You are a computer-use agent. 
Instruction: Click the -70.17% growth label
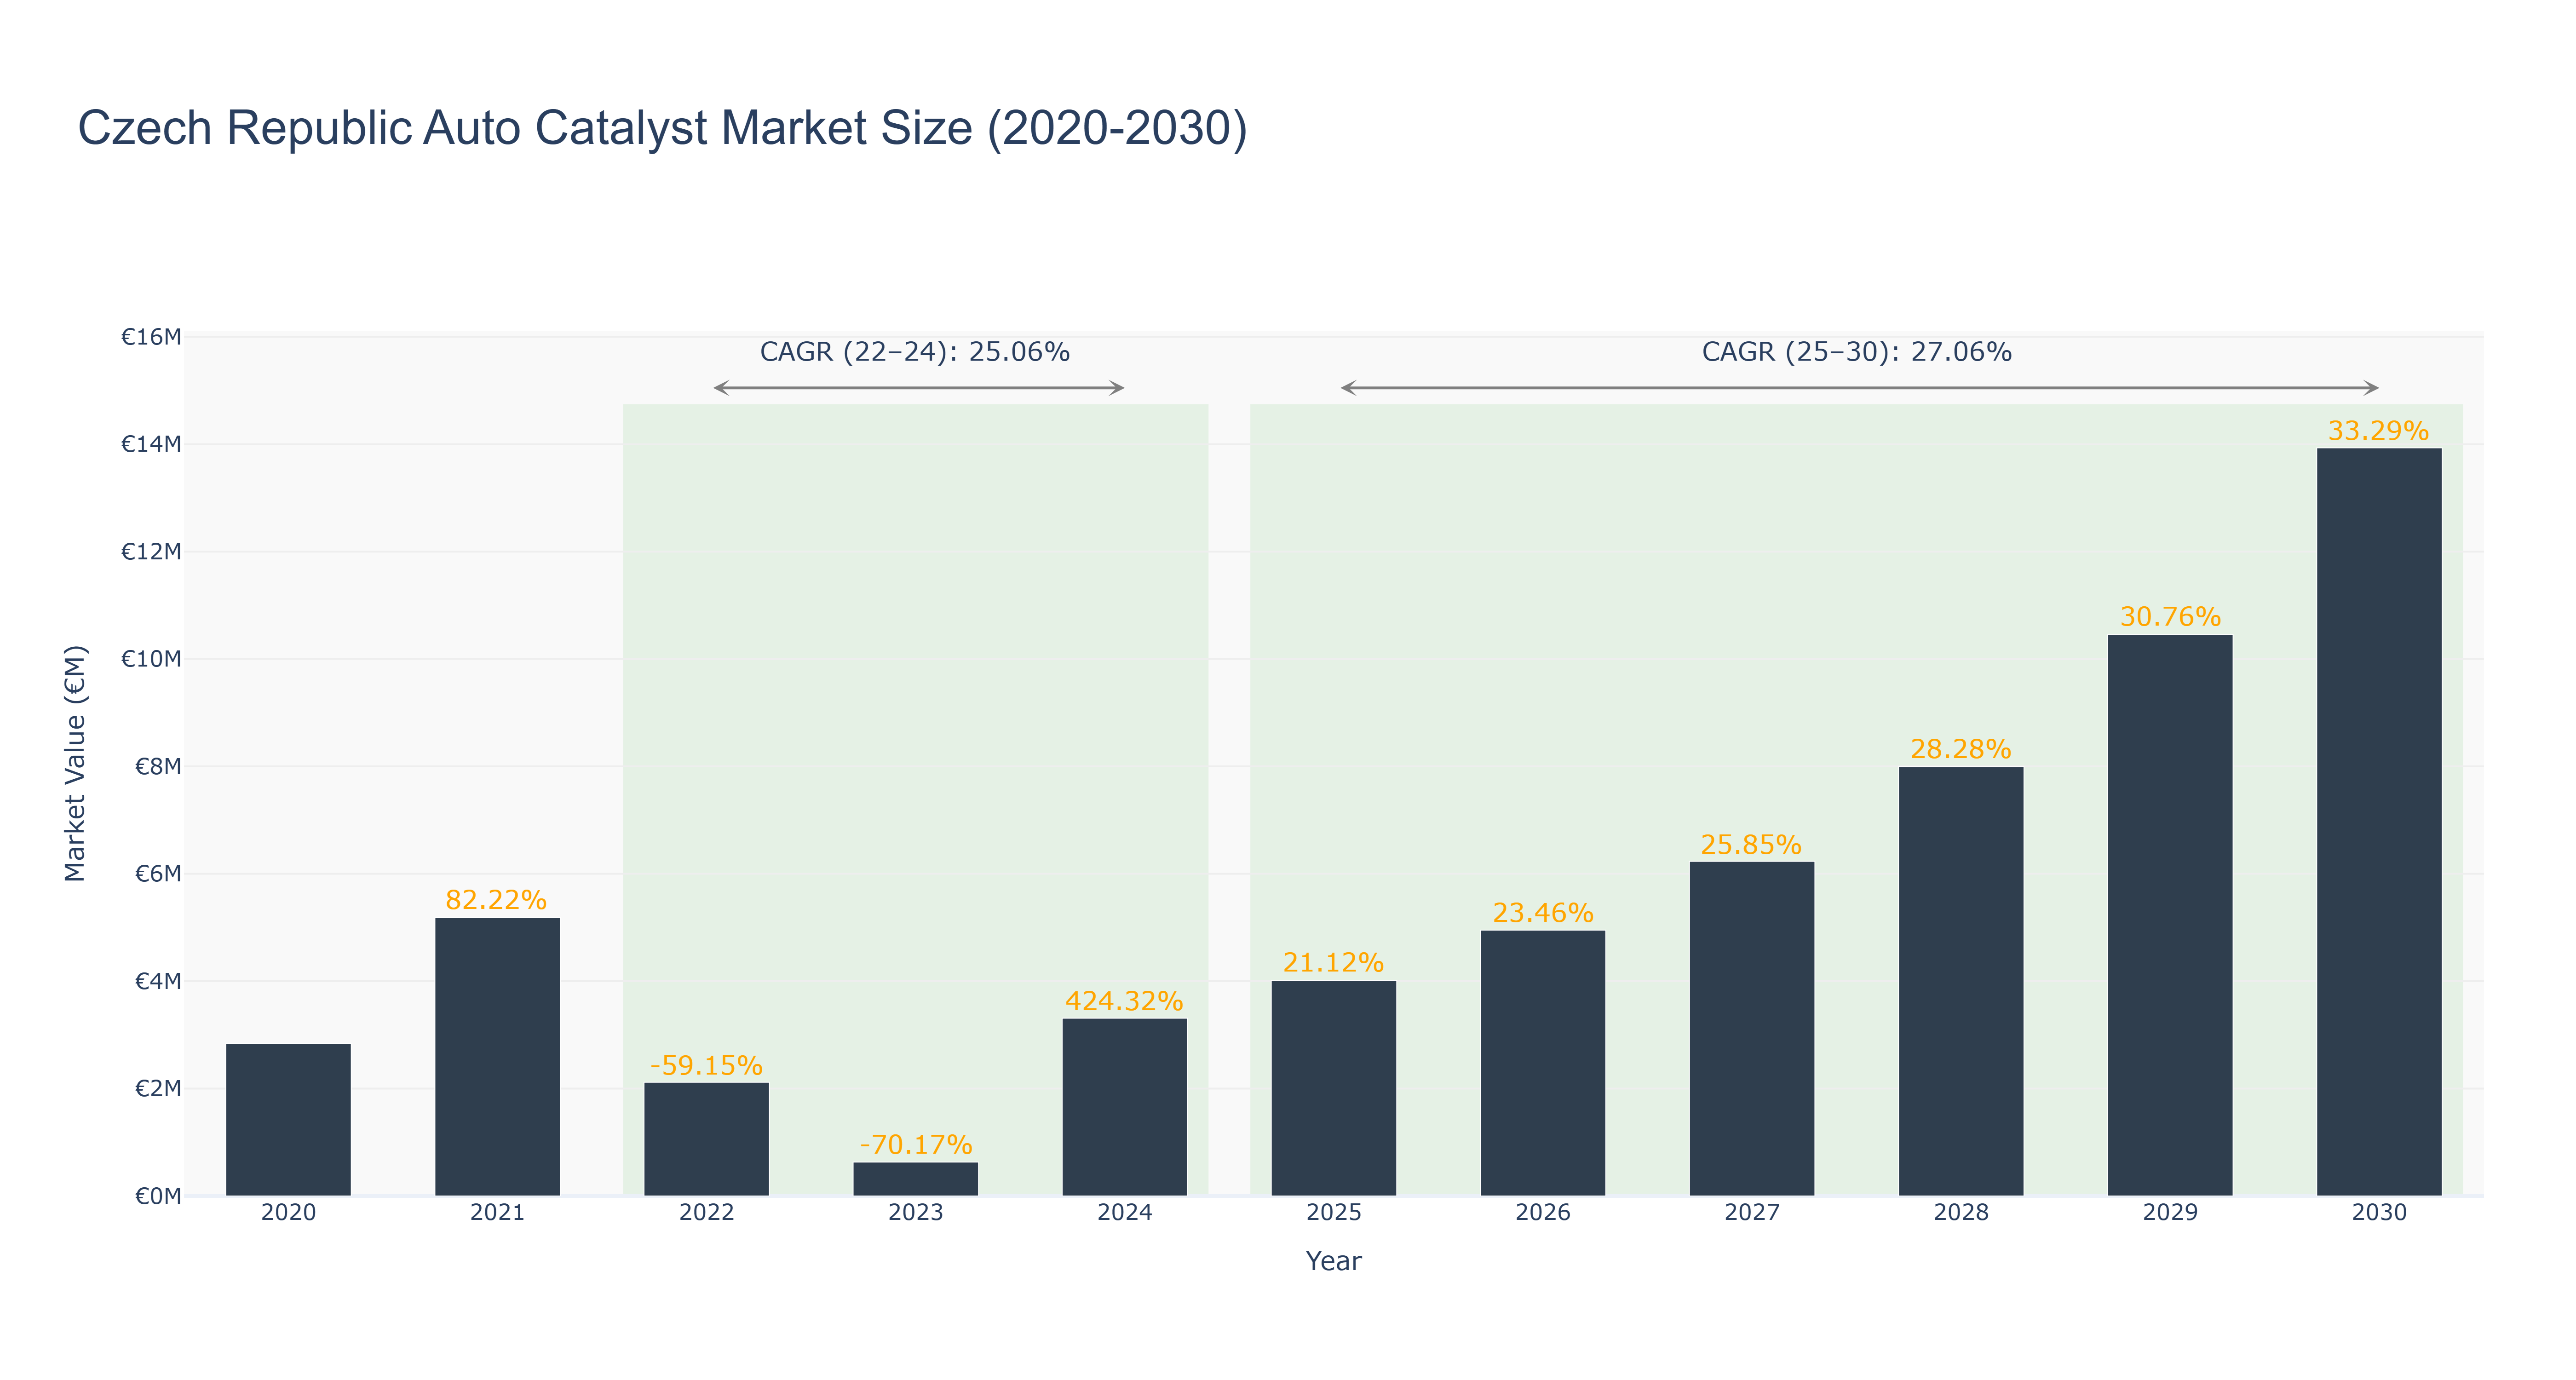pos(915,1144)
